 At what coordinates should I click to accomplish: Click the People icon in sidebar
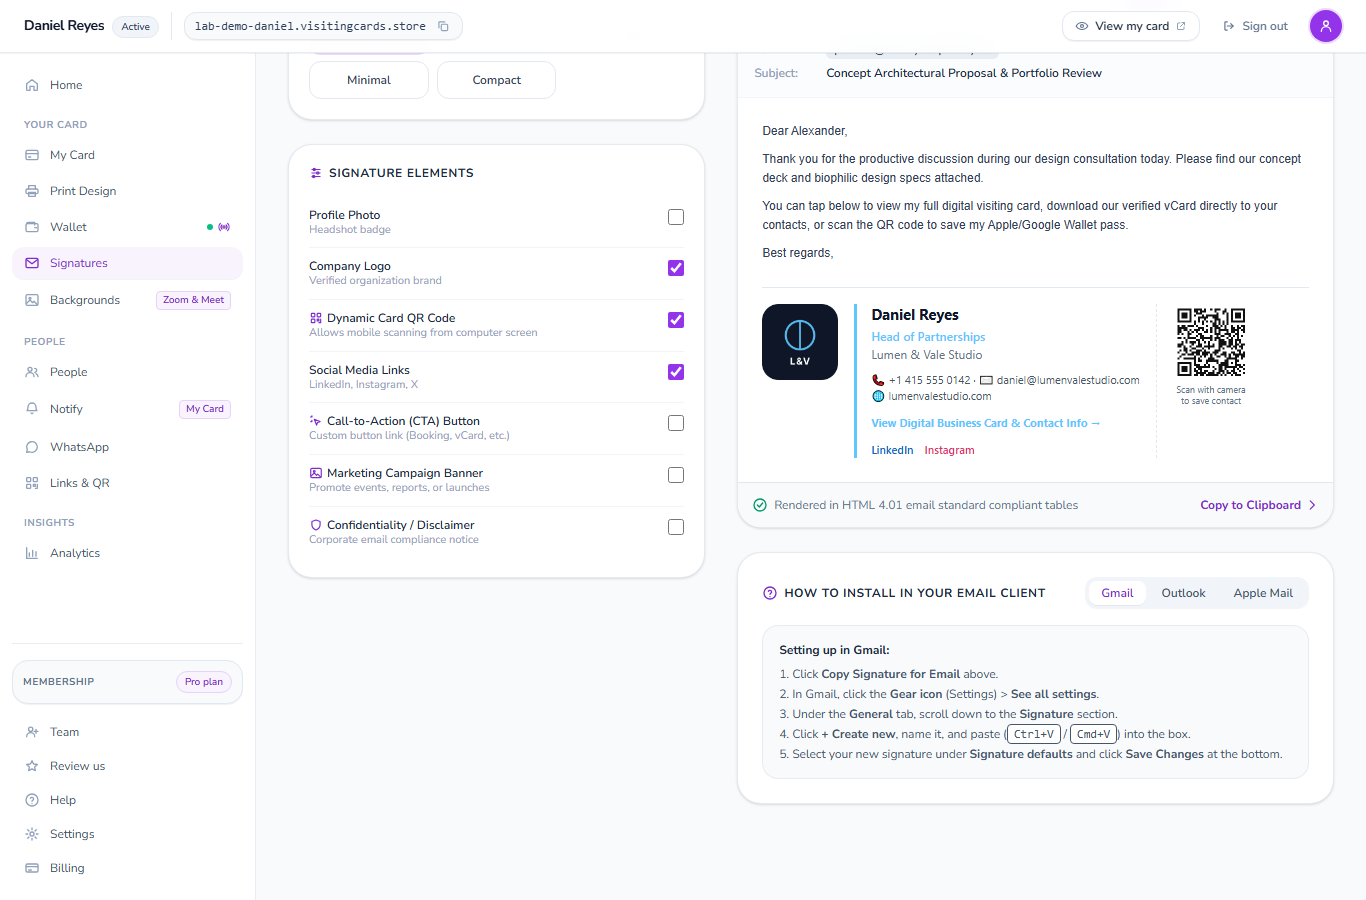(32, 372)
